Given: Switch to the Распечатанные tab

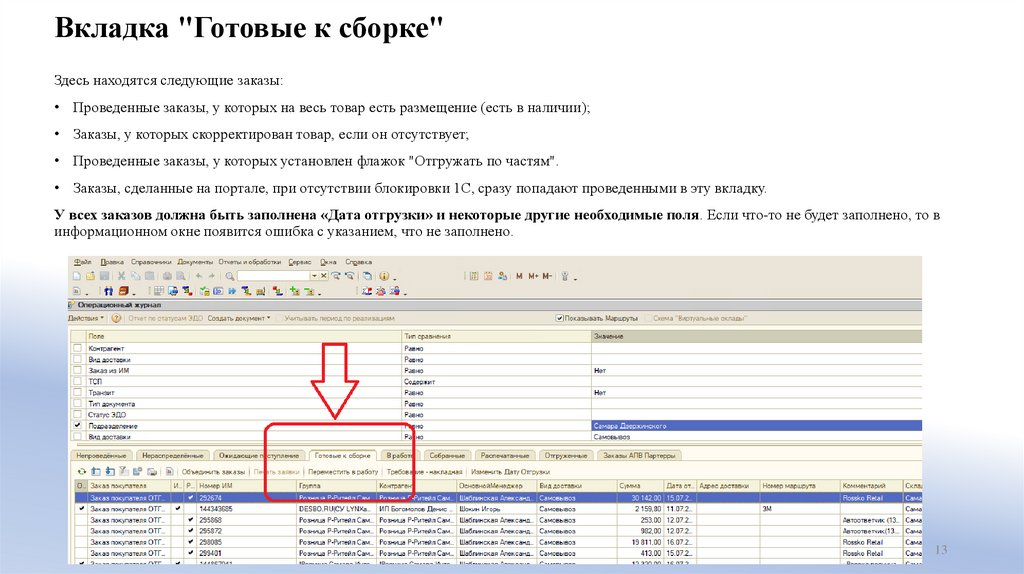Looking at the screenshot, I should (505, 456).
